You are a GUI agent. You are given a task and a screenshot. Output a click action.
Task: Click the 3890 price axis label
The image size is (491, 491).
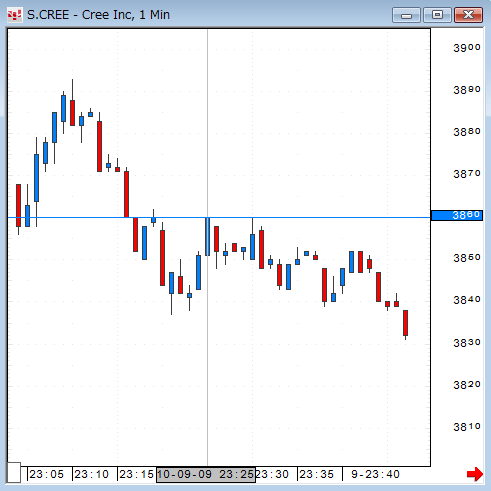click(x=467, y=90)
